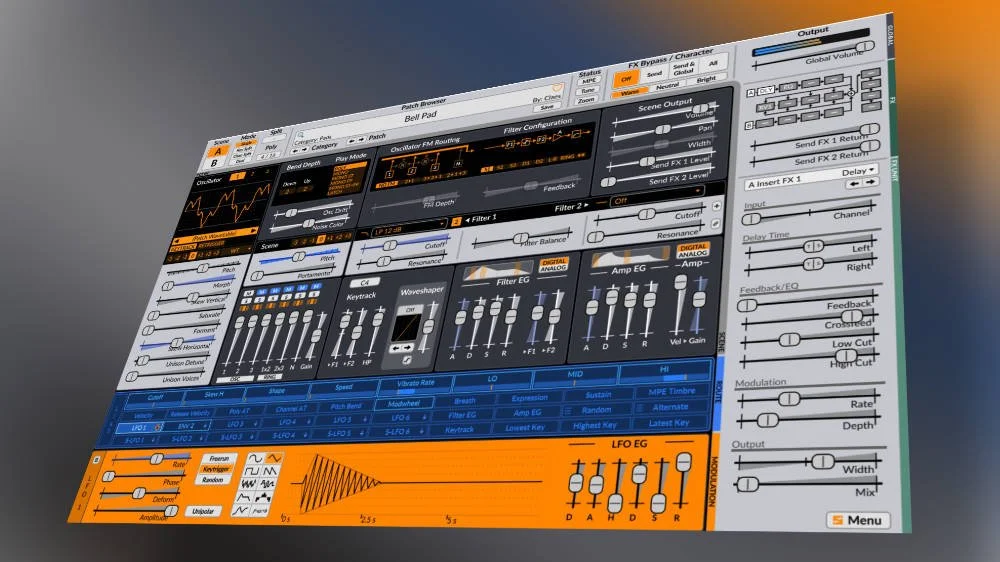Choose the Warm character option
Image resolution: width=1000 pixels, height=562 pixels.
click(629, 92)
